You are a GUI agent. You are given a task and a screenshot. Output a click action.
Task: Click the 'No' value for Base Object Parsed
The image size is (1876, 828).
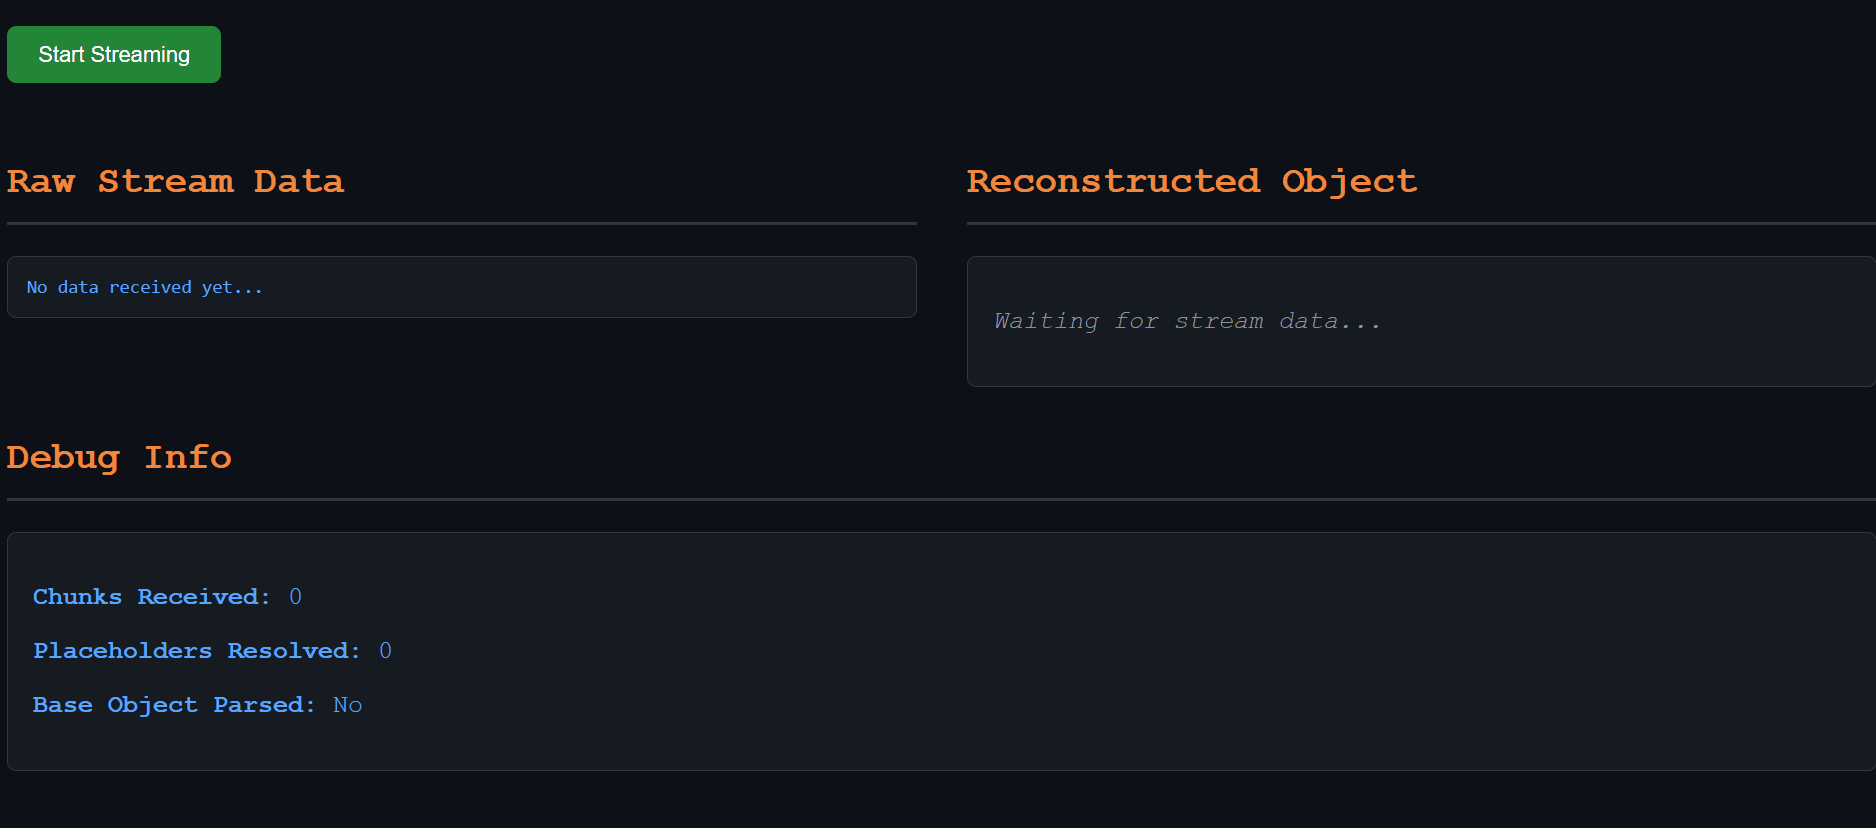tap(347, 705)
